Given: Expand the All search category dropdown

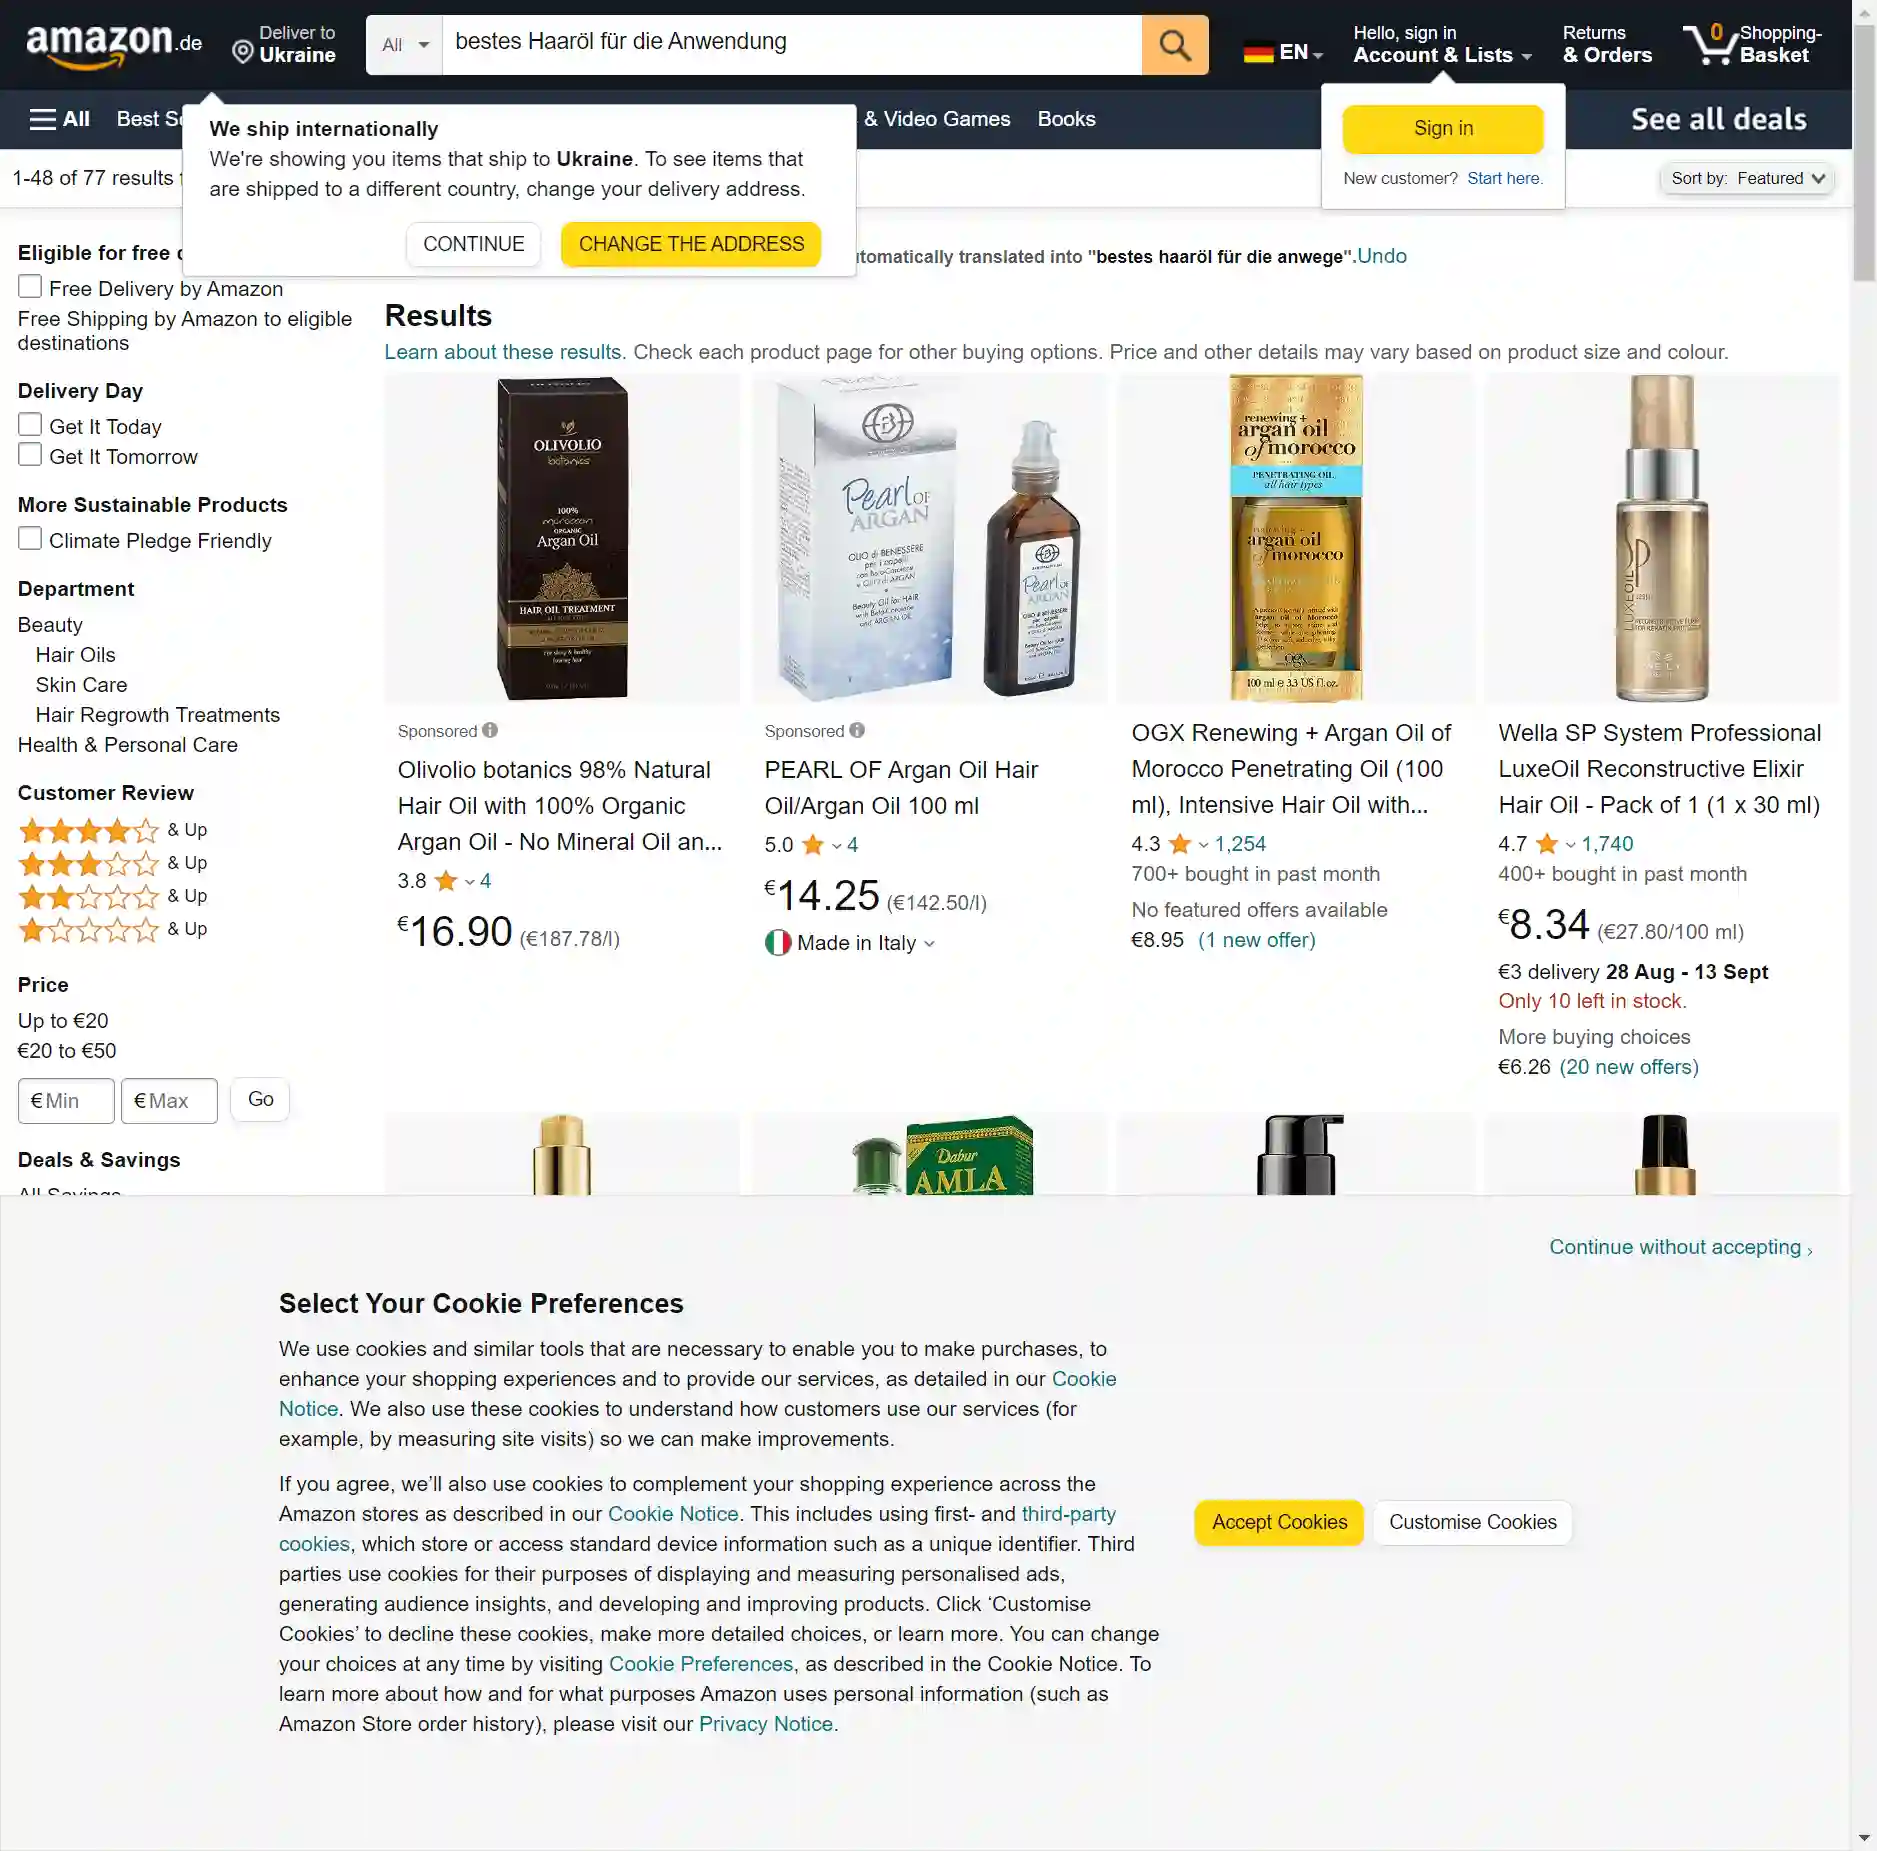Looking at the screenshot, I should click(405, 45).
